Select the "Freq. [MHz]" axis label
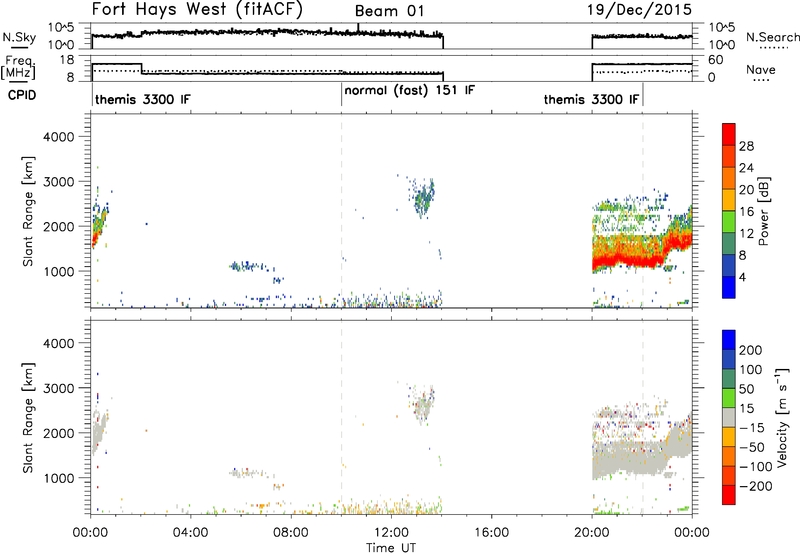The width and height of the screenshot is (800, 554). [18, 68]
